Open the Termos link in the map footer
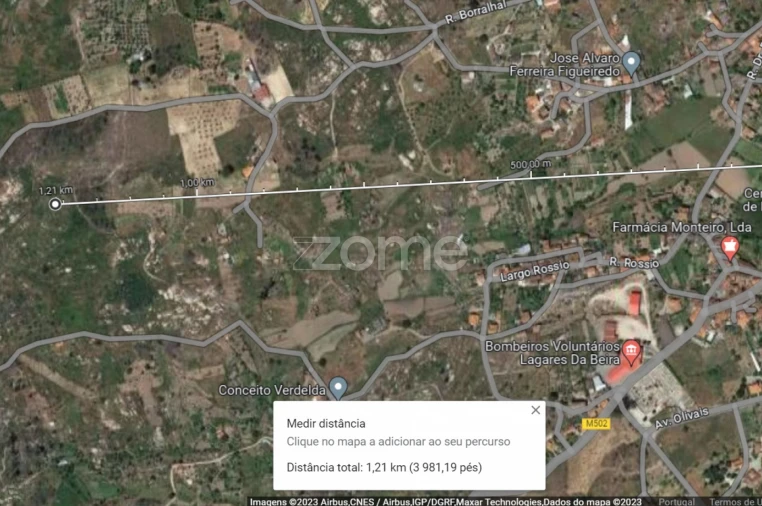The height and width of the screenshot is (506, 762). tap(735, 502)
